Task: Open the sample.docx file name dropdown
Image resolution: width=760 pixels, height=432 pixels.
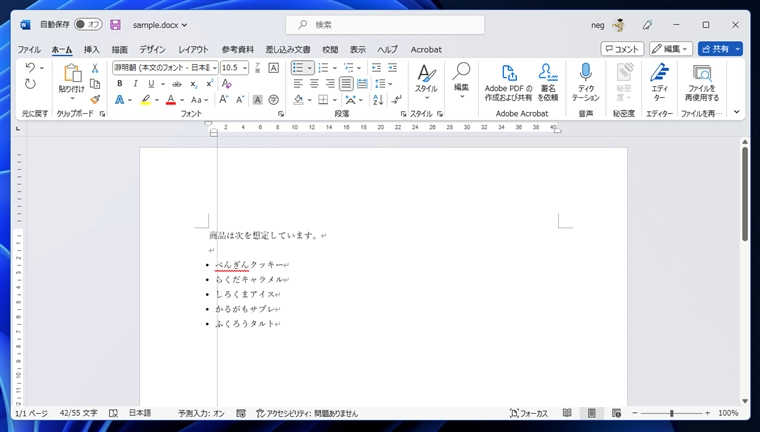Action: [160, 25]
